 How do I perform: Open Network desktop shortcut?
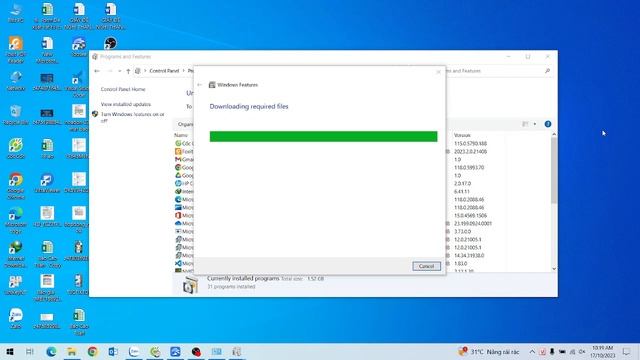click(x=16, y=81)
